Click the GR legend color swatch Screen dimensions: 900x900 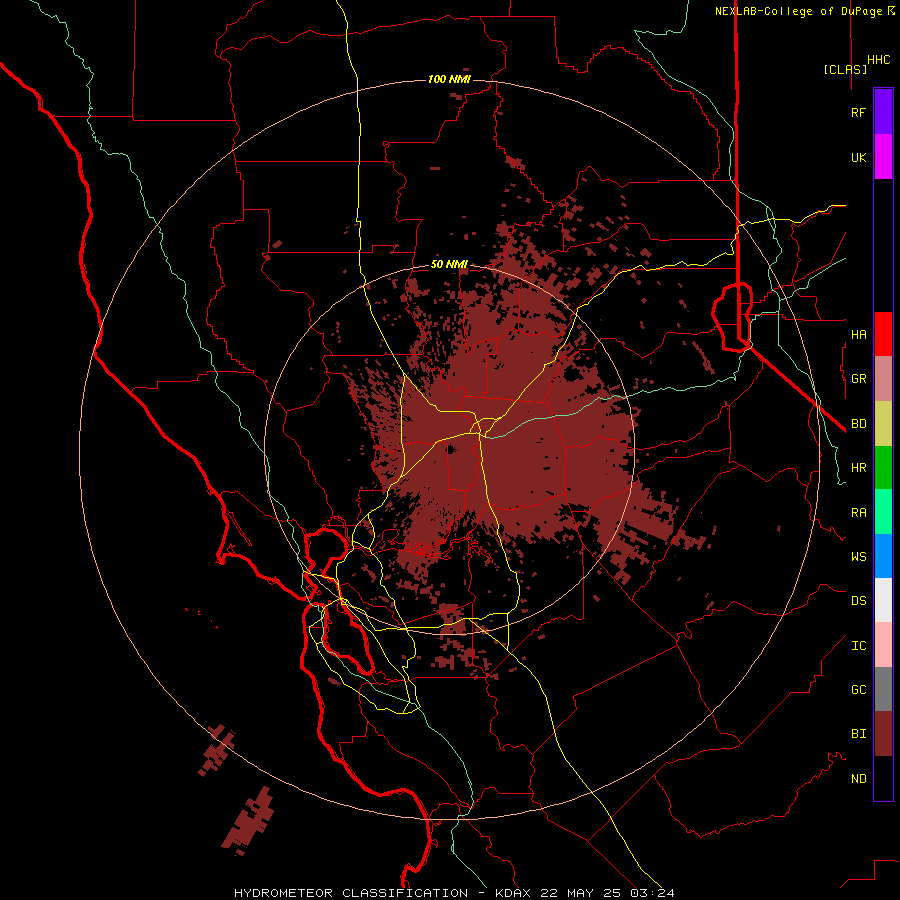click(883, 379)
